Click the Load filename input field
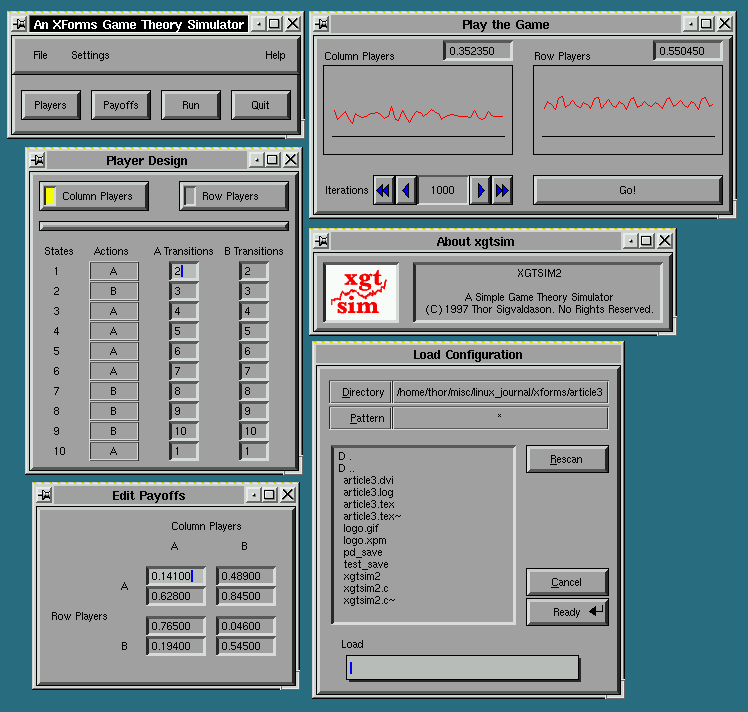Viewport: 748px width, 712px height. [x=462, y=668]
